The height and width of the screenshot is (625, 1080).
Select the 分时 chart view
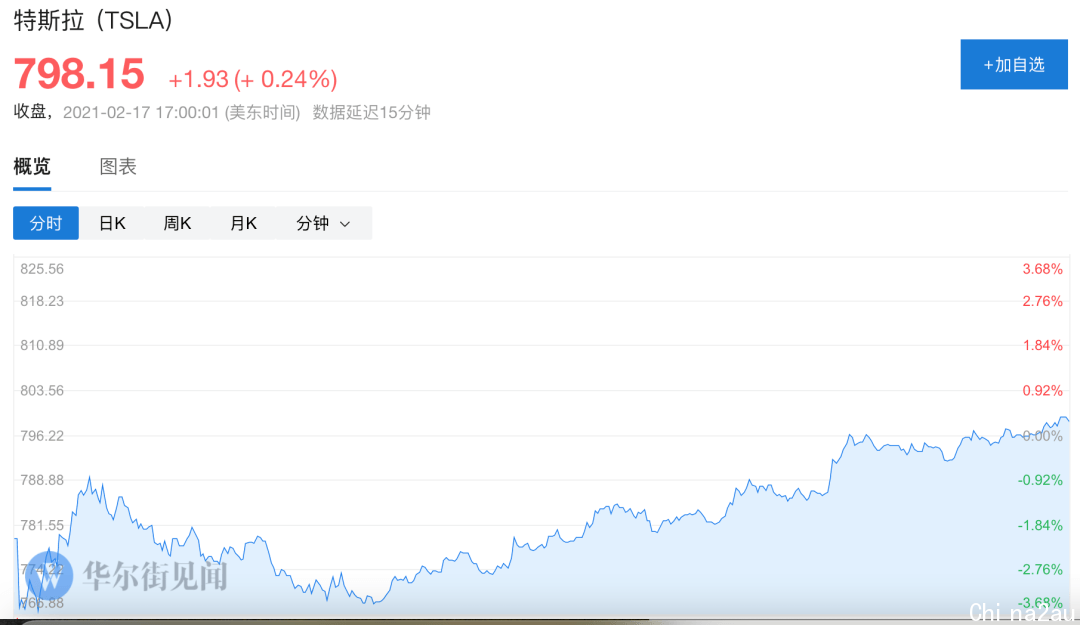46,223
